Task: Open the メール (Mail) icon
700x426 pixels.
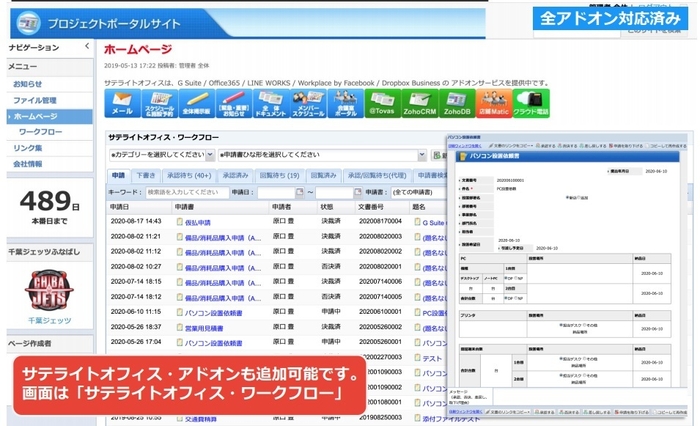Action: pos(122,104)
